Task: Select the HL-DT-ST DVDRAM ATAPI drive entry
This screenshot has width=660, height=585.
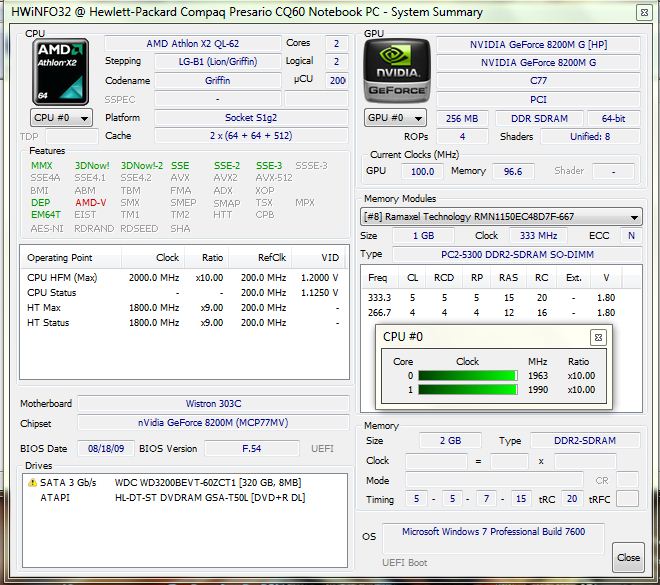Action: pos(185,497)
